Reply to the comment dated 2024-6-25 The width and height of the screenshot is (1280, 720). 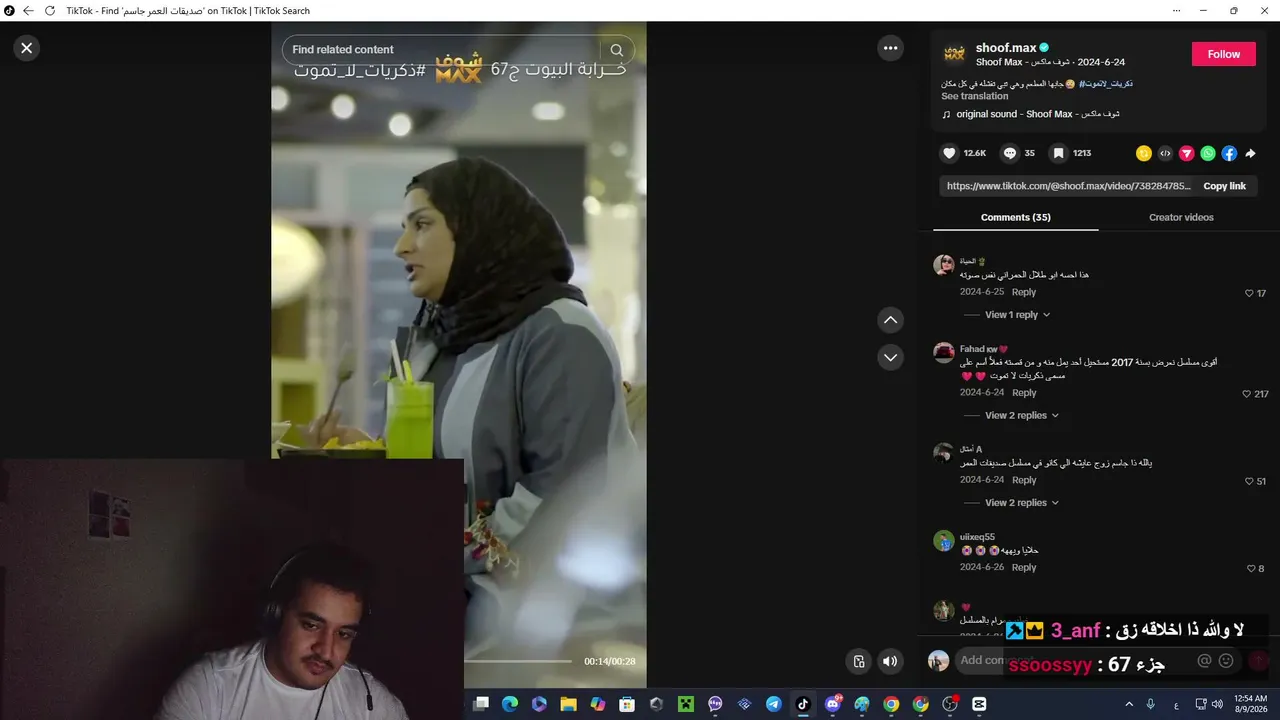point(1024,292)
